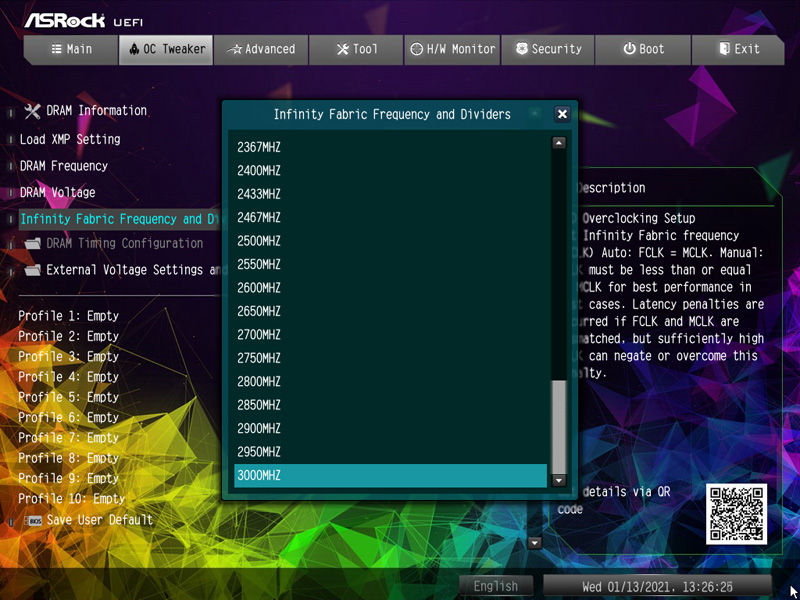The width and height of the screenshot is (800, 600).
Task: Click the Save User Default BIOS icon
Action: click(33, 521)
